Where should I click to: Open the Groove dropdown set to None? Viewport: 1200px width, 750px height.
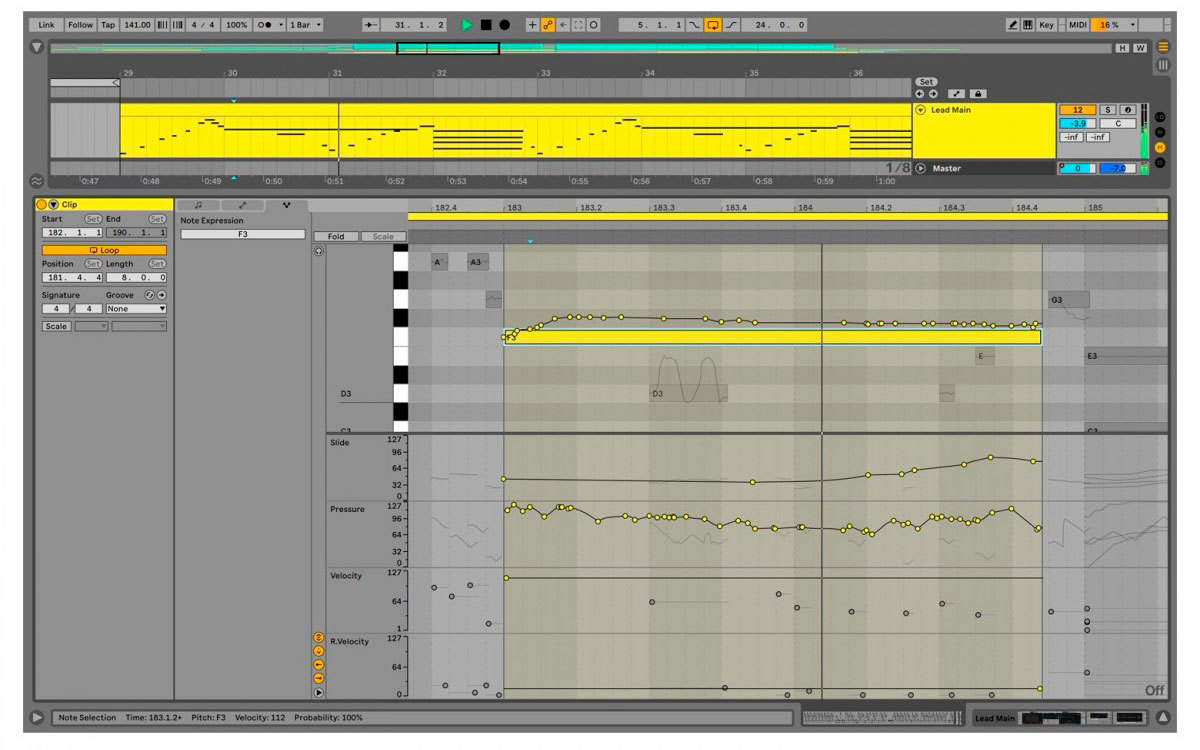(x=136, y=309)
